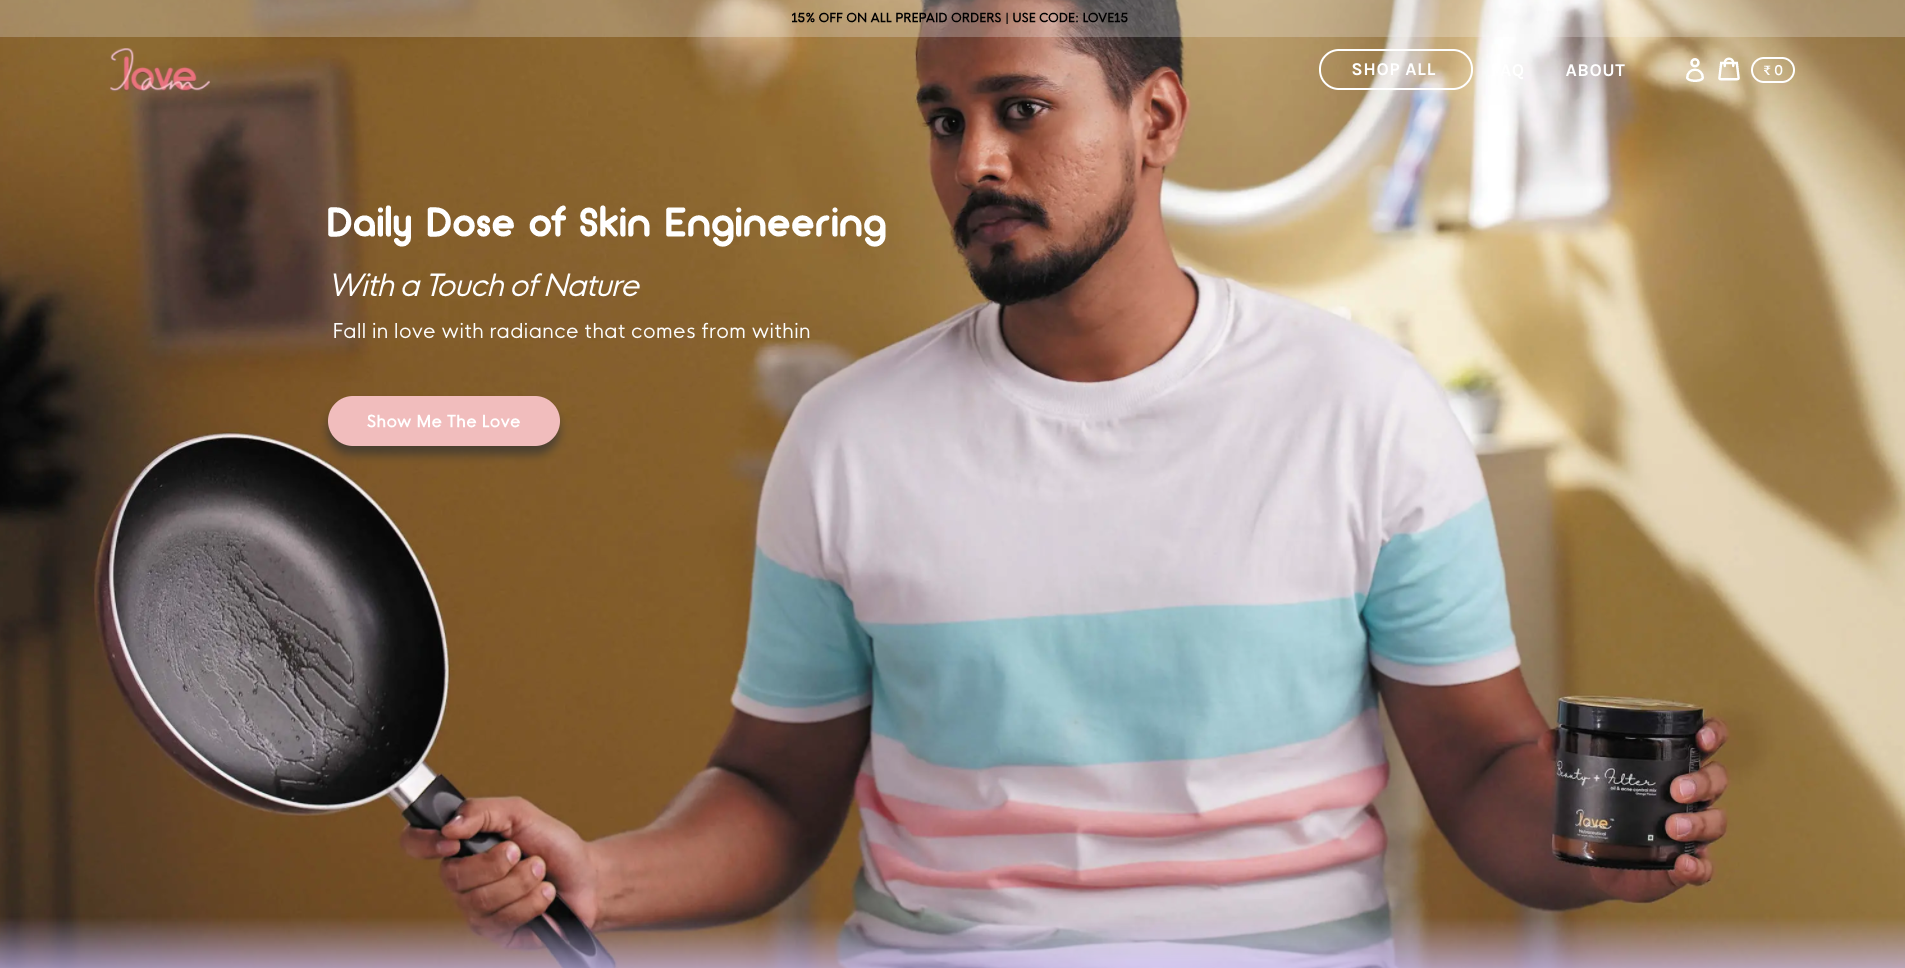Click the Jove logo on the jar

[1593, 820]
